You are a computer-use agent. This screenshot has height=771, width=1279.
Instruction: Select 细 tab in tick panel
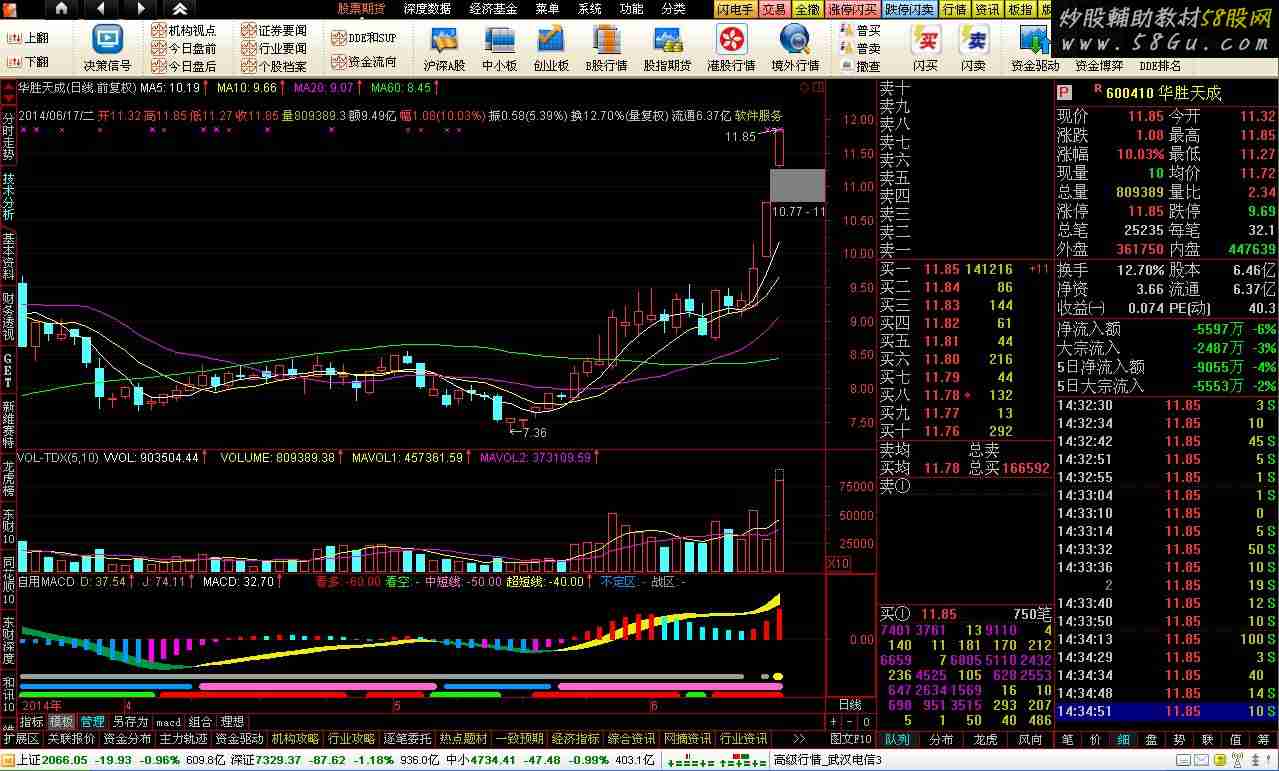point(1123,739)
